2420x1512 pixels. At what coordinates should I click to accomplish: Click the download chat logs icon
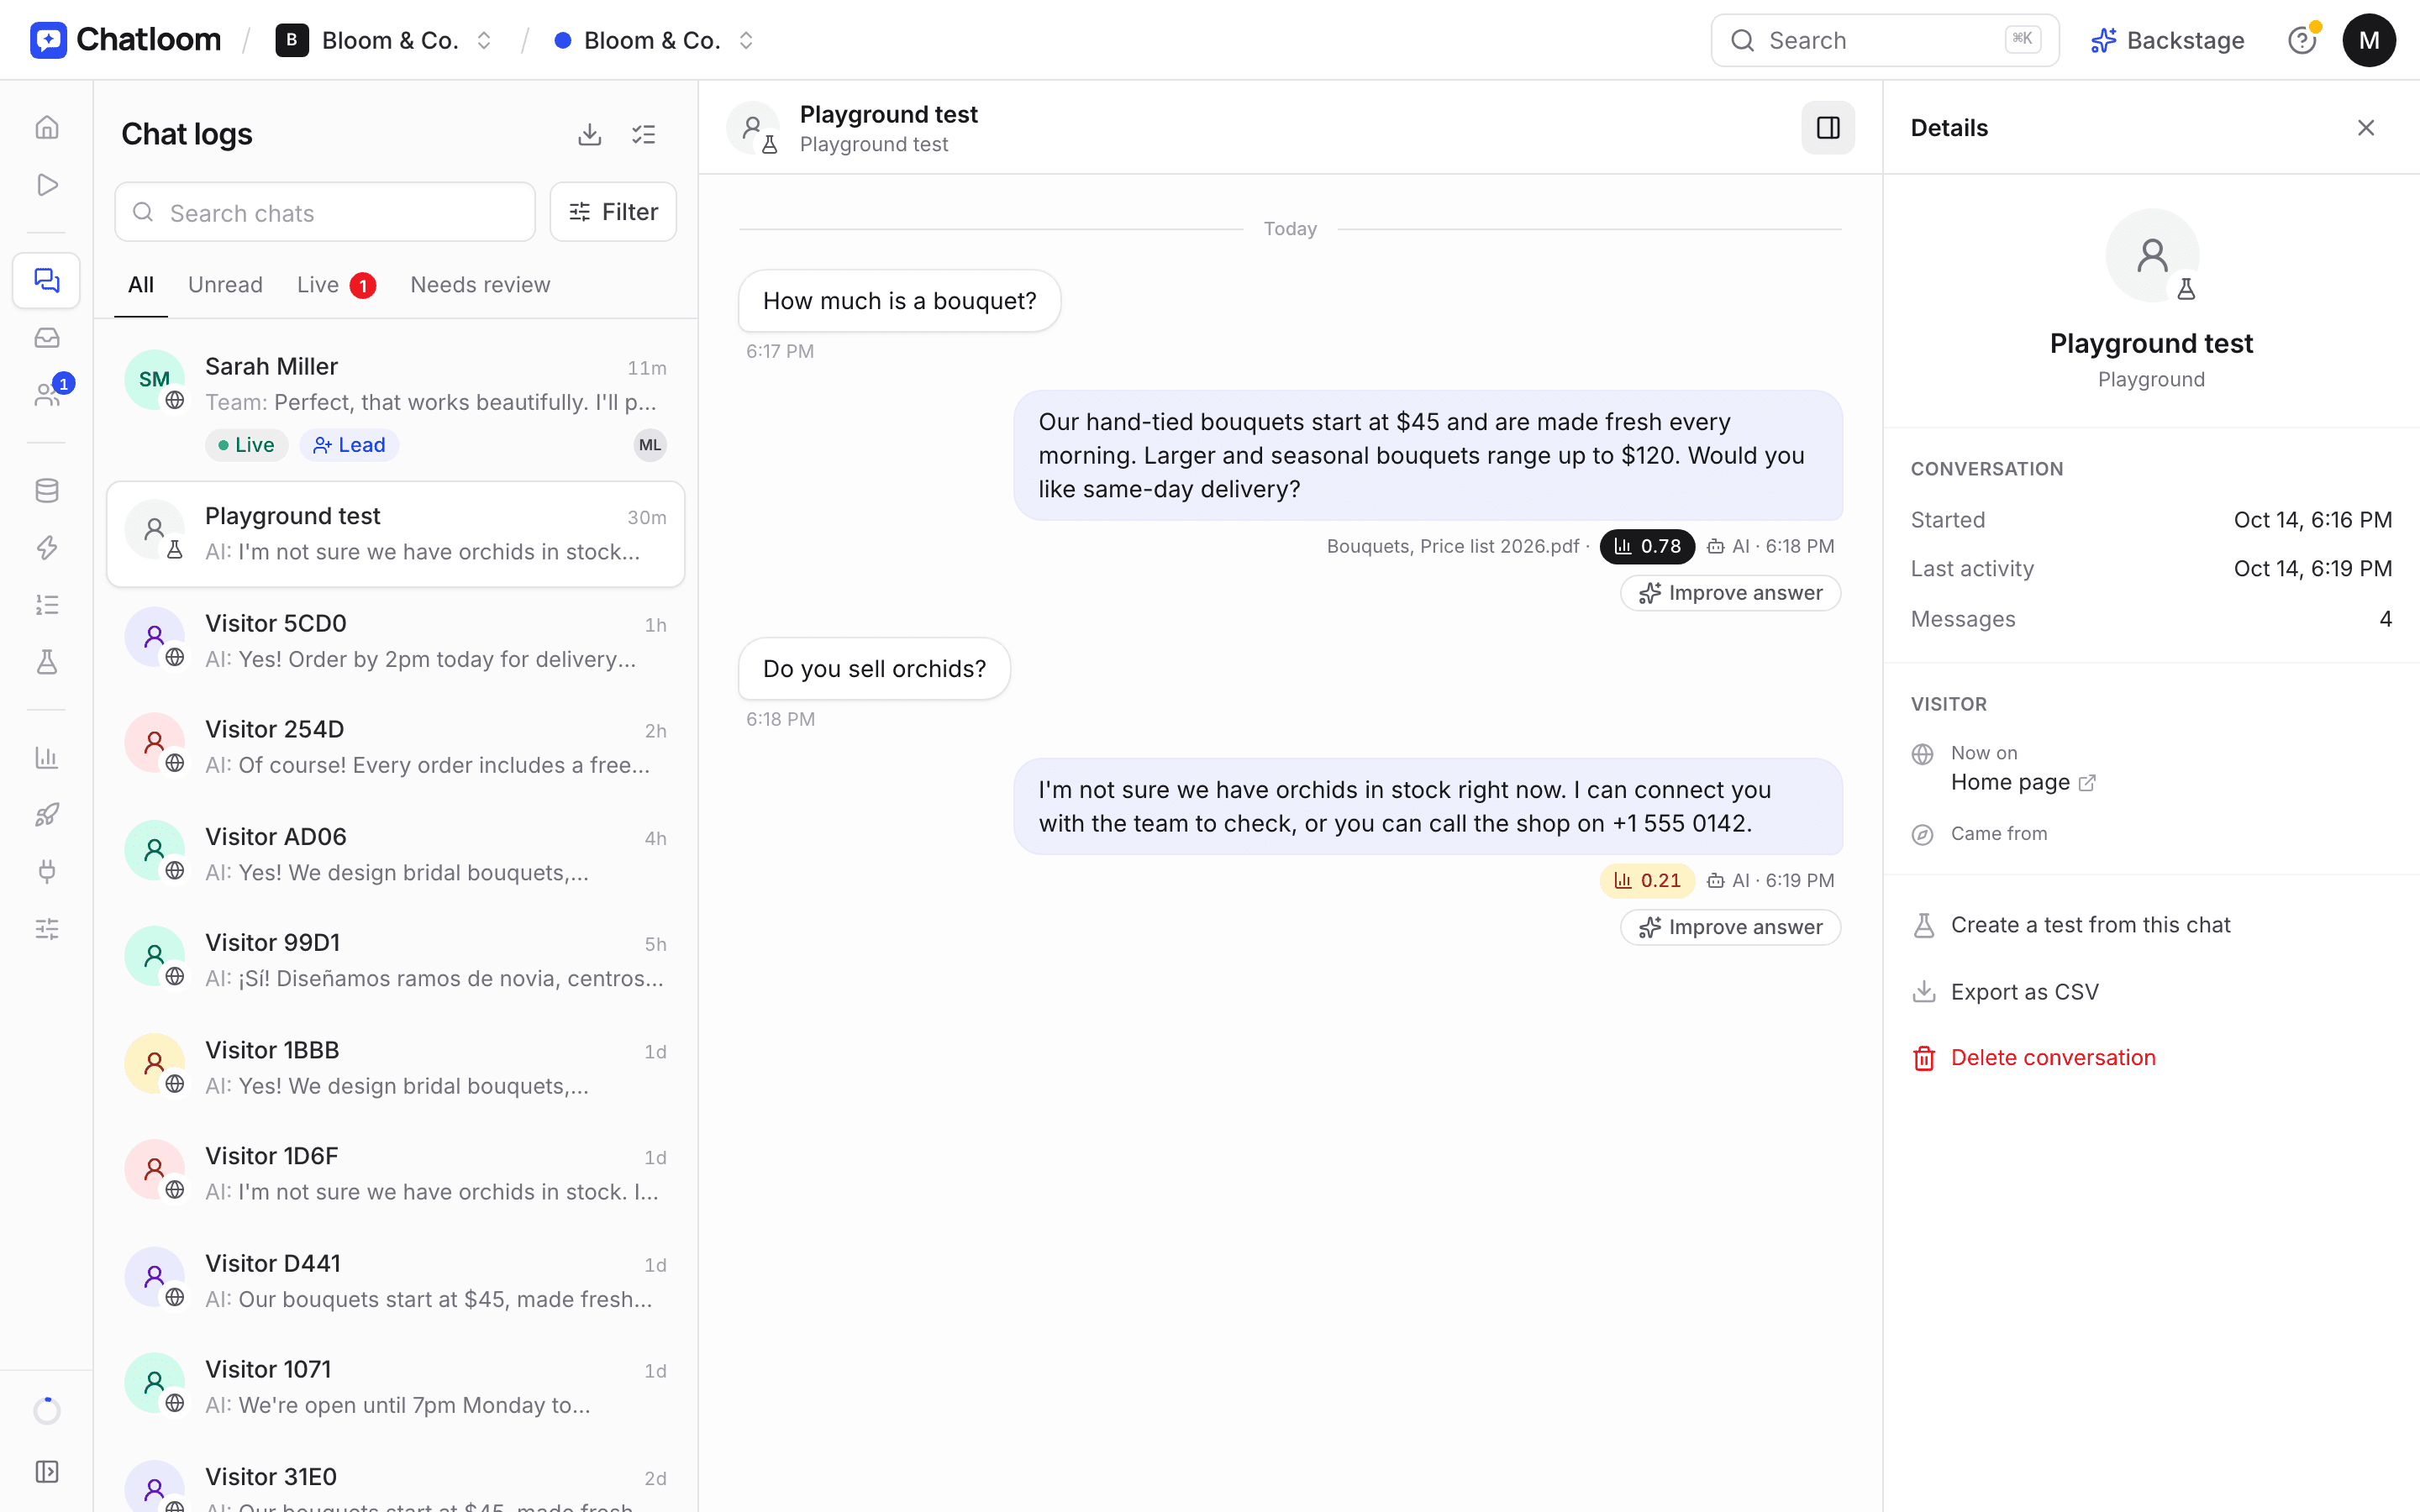click(x=590, y=134)
